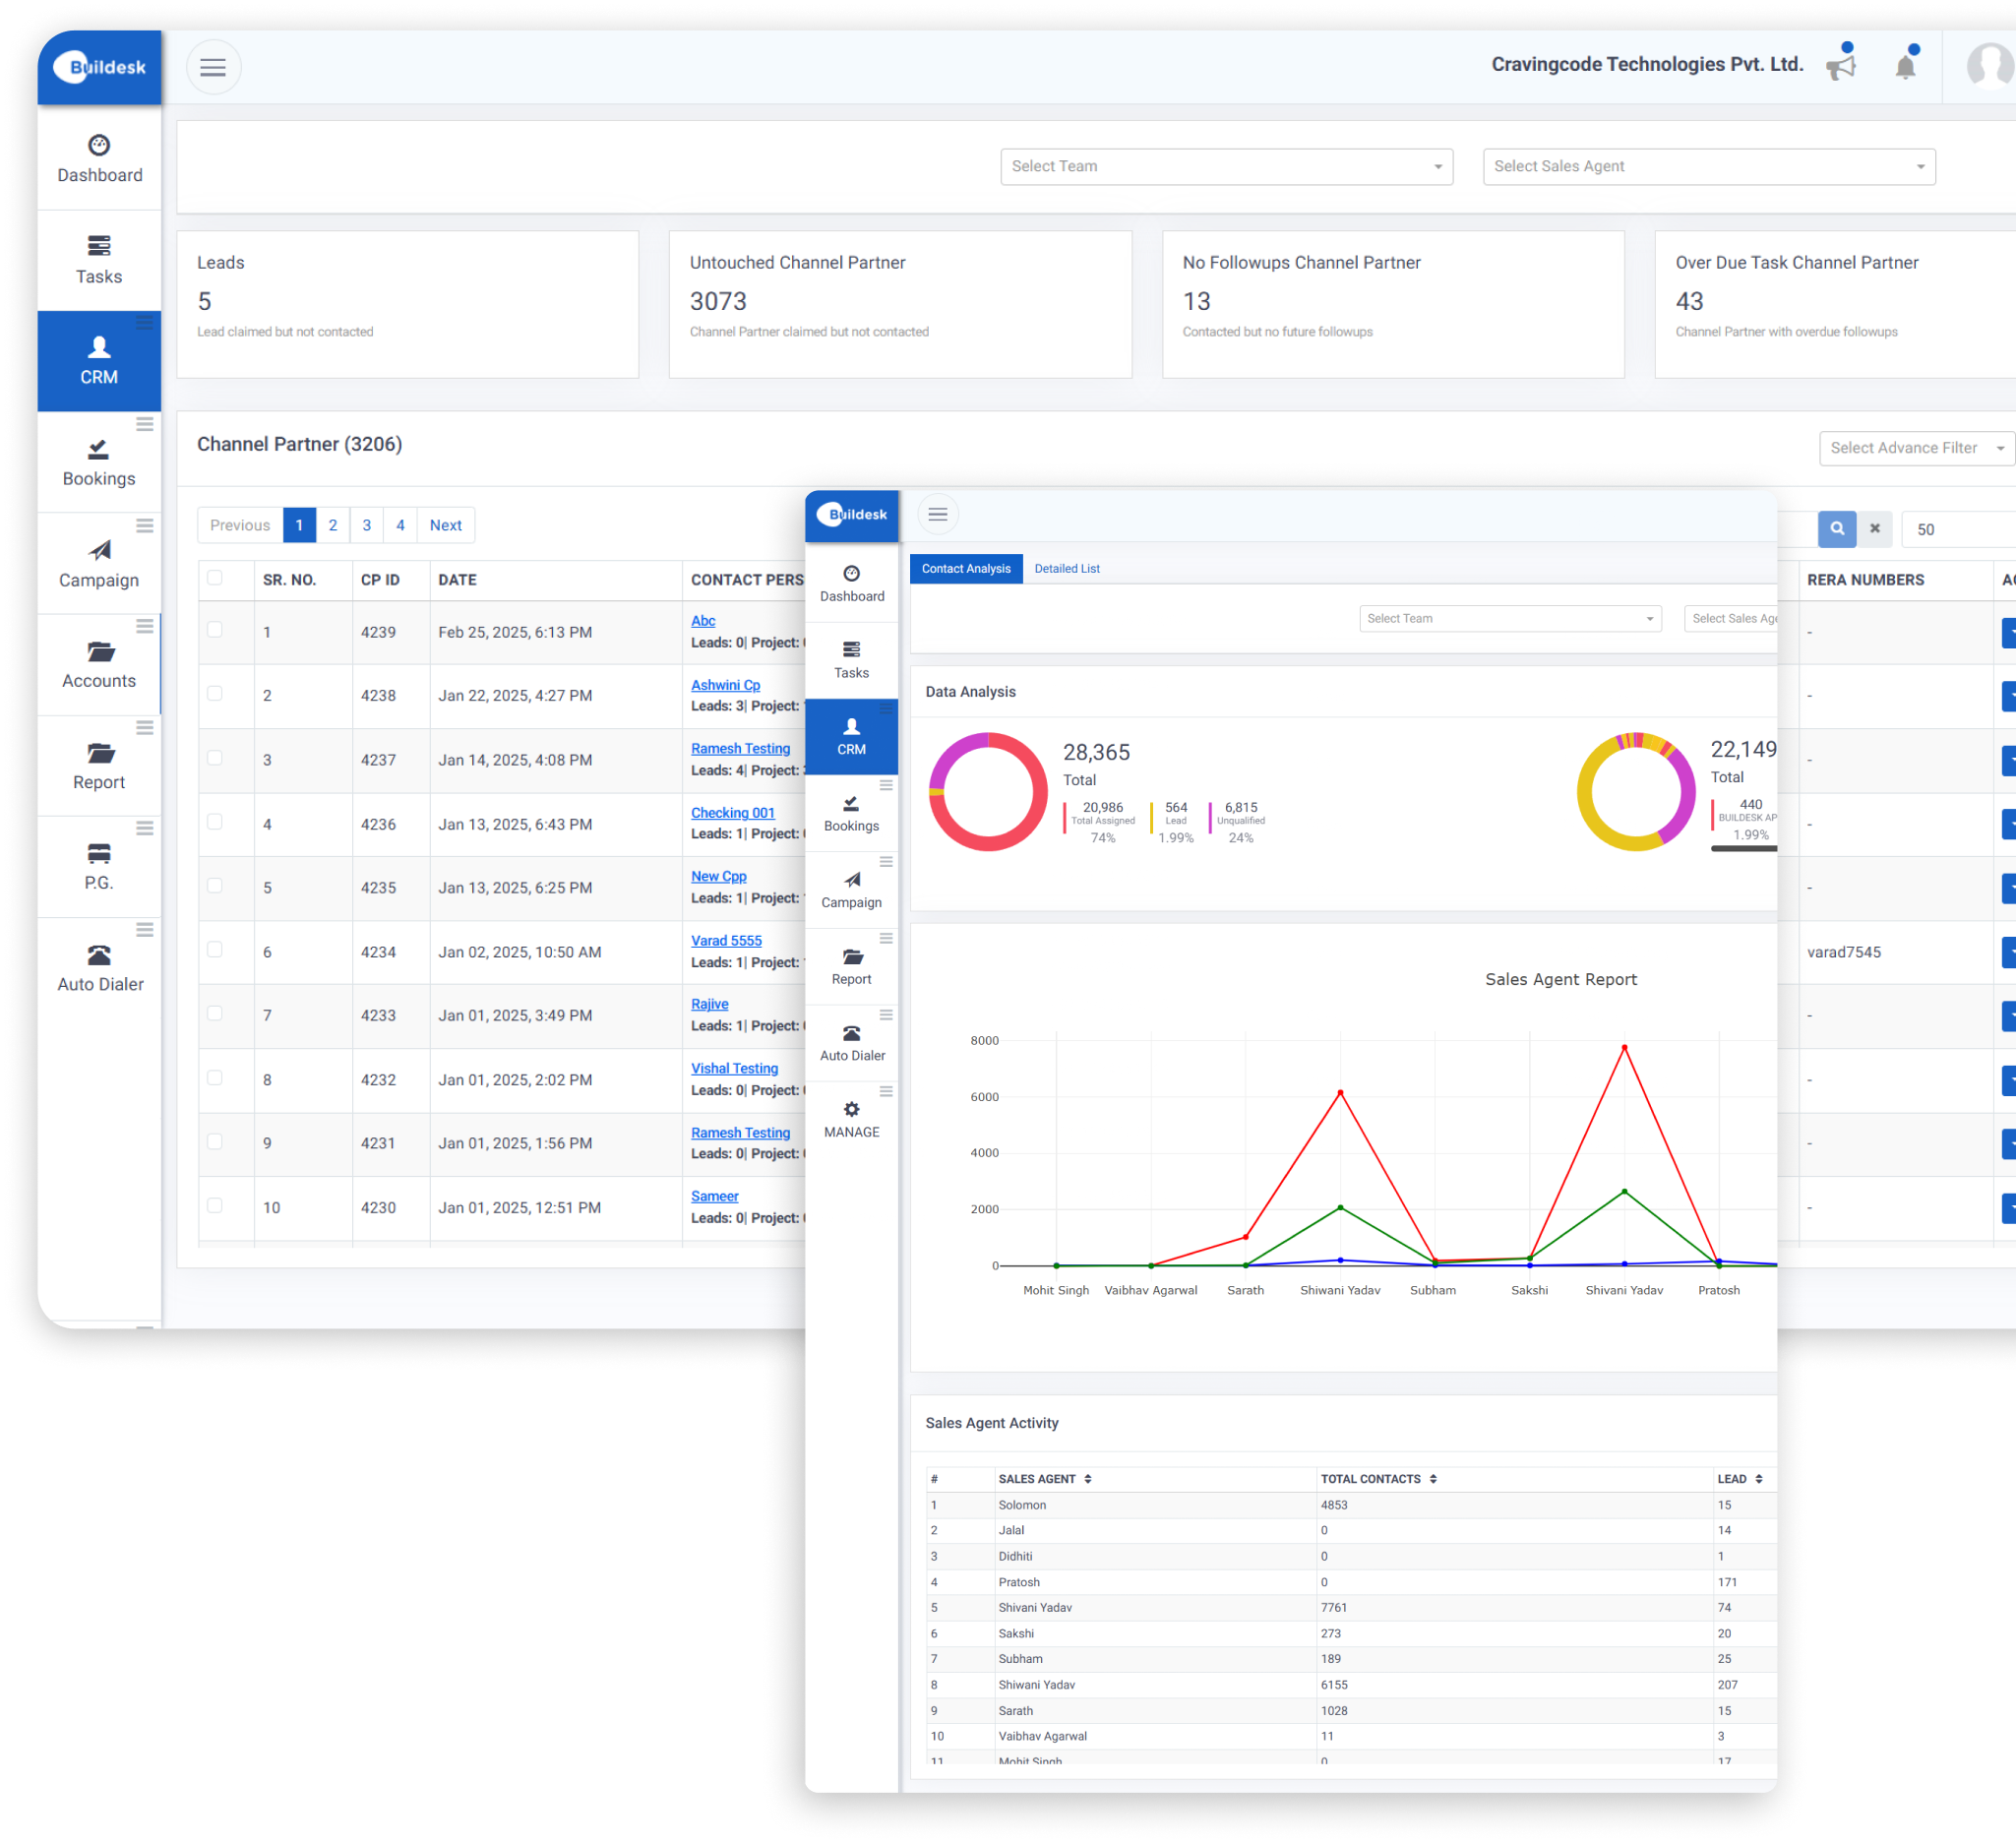Expand the Select Sales Agent dropdown
The height and width of the screenshot is (1844, 2016).
tap(1708, 166)
